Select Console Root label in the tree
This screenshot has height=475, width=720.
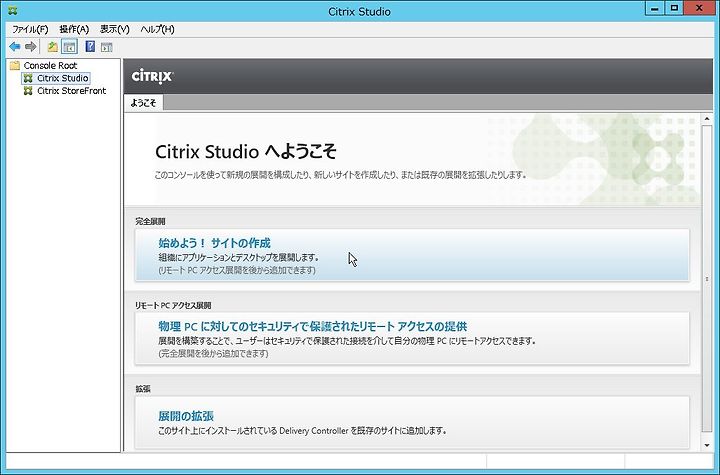[51, 66]
